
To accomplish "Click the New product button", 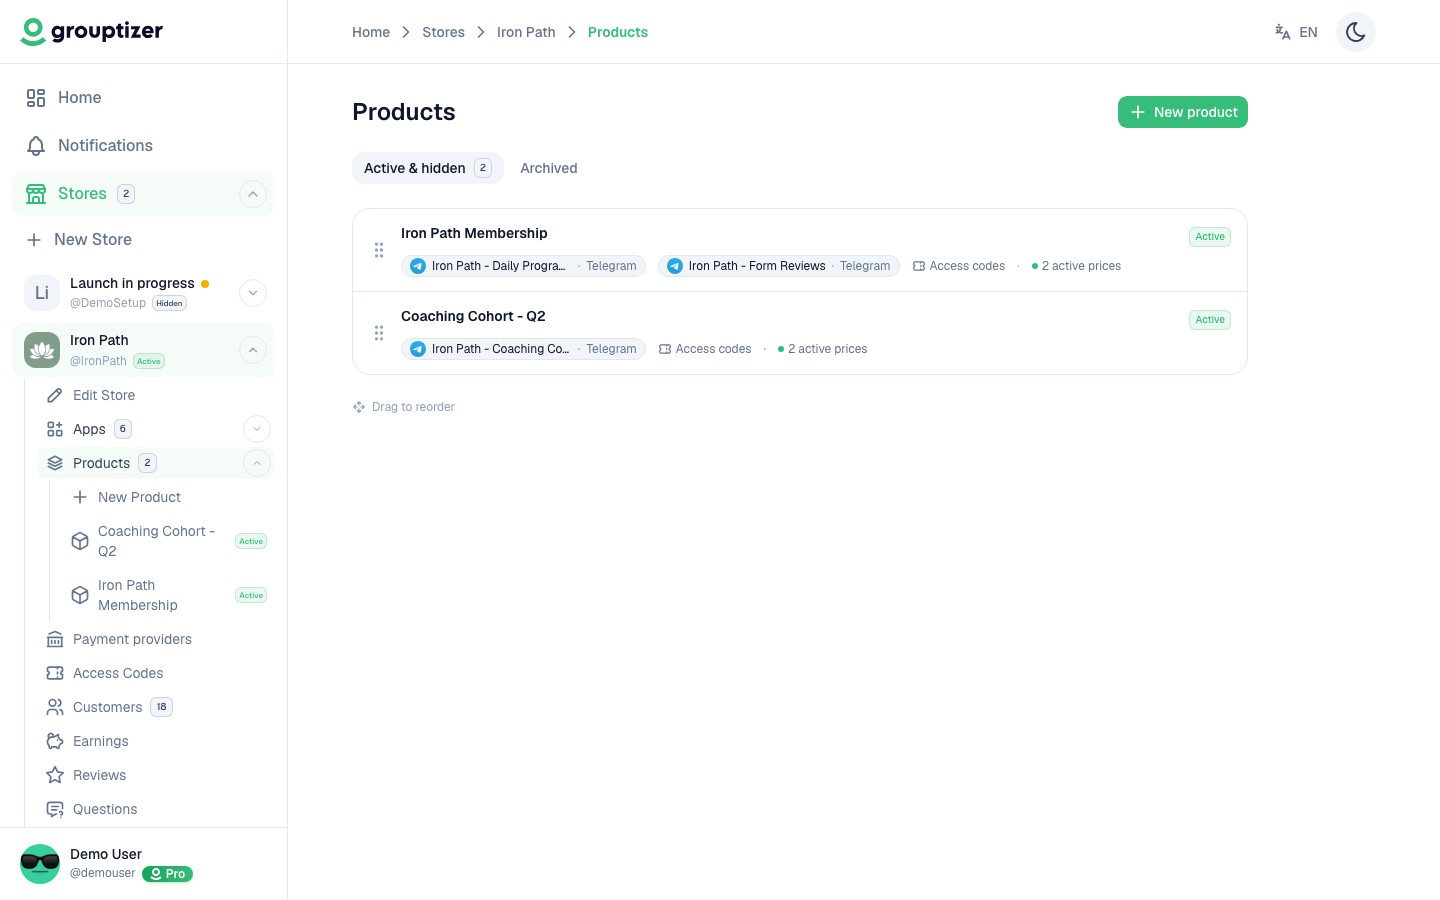I will [x=1183, y=112].
